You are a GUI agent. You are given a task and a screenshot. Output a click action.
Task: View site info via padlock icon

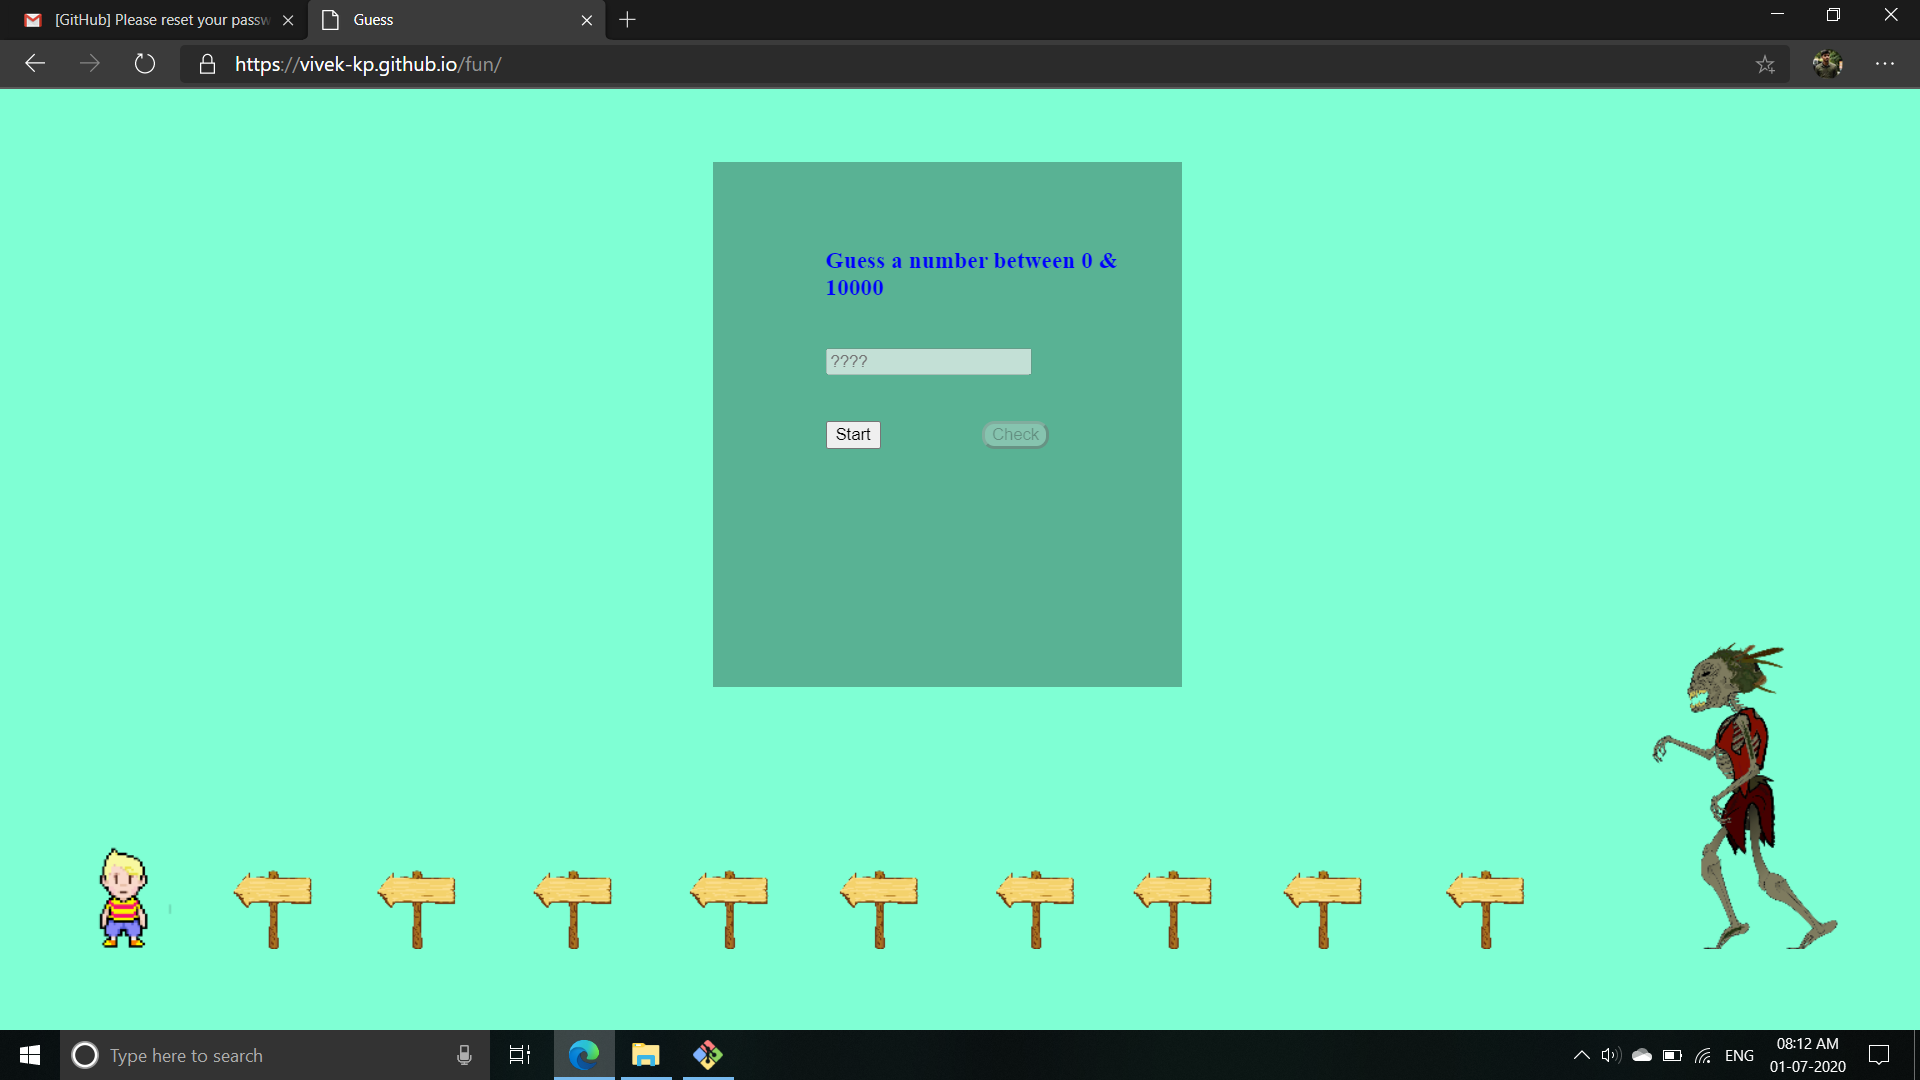click(207, 64)
